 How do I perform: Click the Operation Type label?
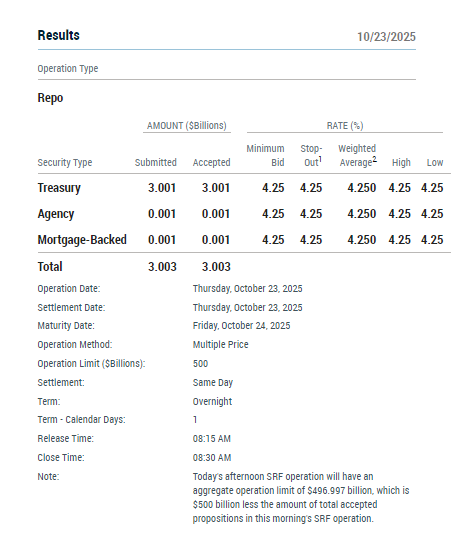(x=68, y=68)
